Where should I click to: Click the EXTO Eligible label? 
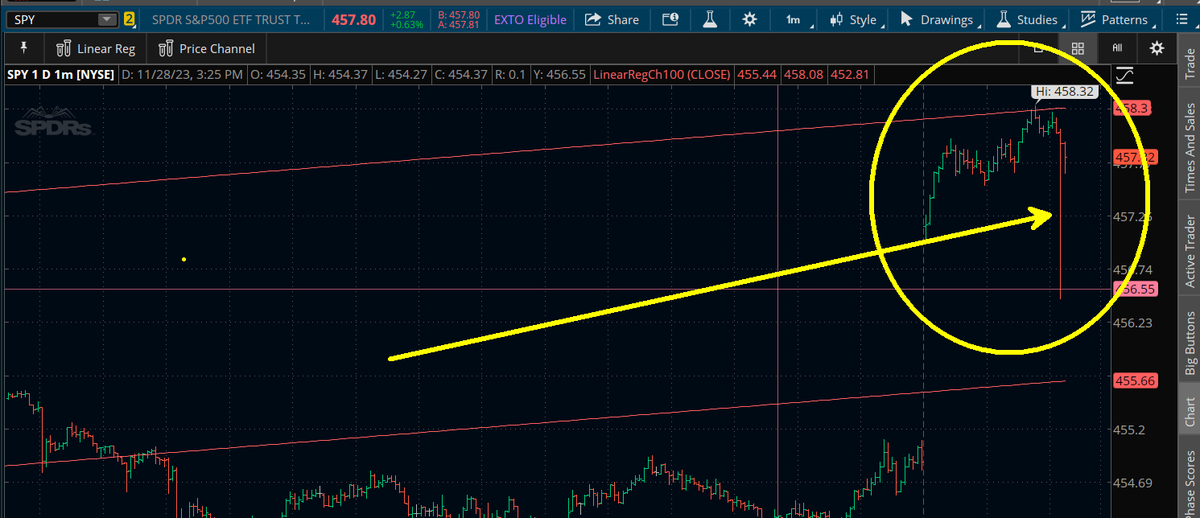click(x=530, y=20)
